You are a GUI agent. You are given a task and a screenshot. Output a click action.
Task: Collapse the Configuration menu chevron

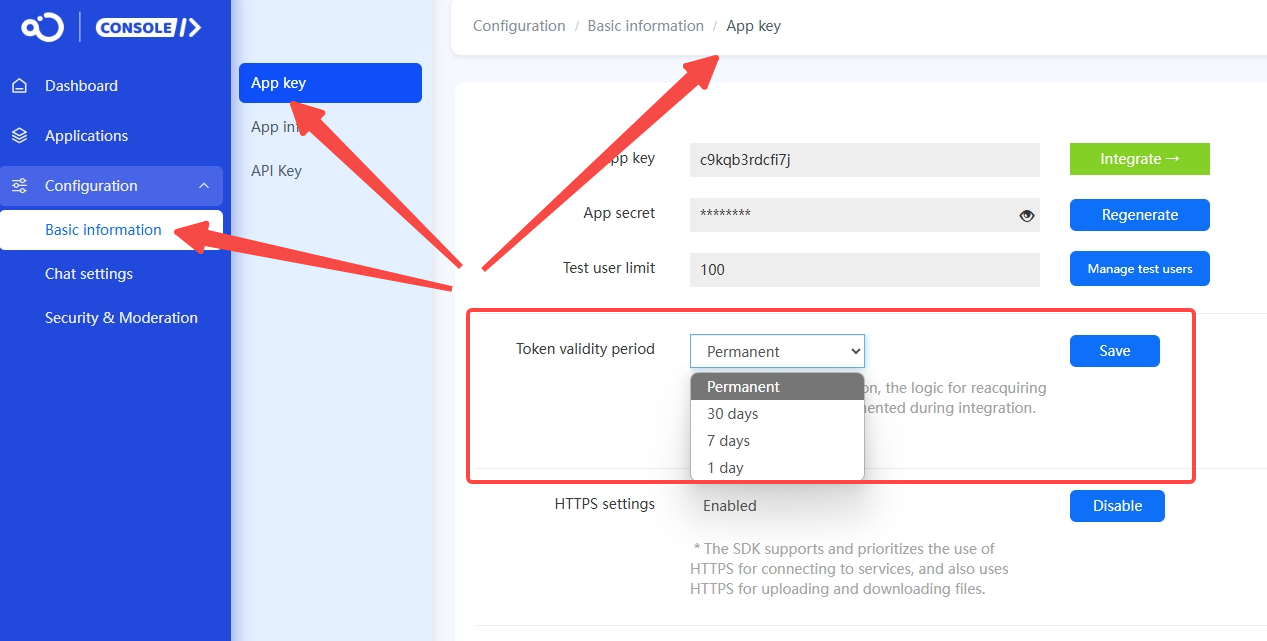click(x=203, y=186)
